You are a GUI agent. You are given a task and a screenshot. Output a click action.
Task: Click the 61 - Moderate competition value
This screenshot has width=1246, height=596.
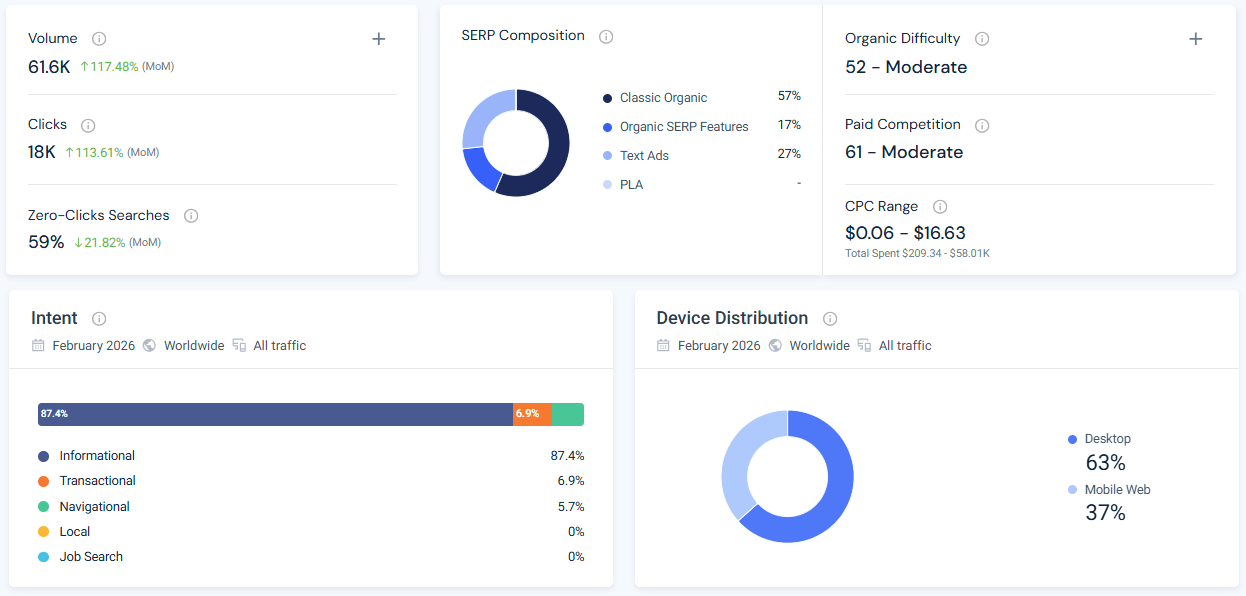tap(904, 153)
